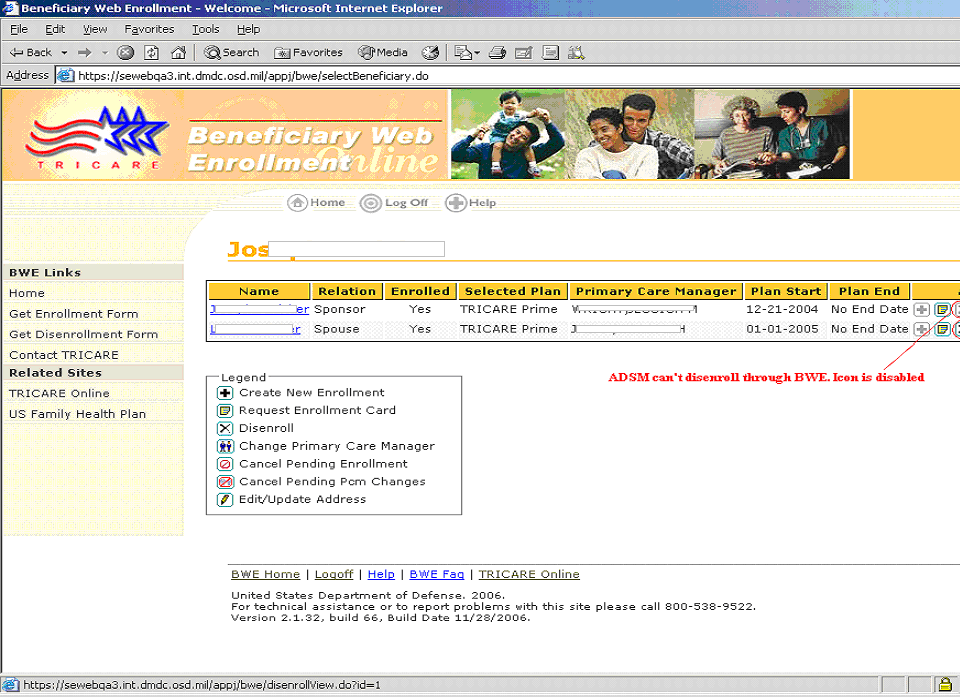Open the Help menu in menu bar
Image resolution: width=960 pixels, height=697 pixels.
point(249,29)
